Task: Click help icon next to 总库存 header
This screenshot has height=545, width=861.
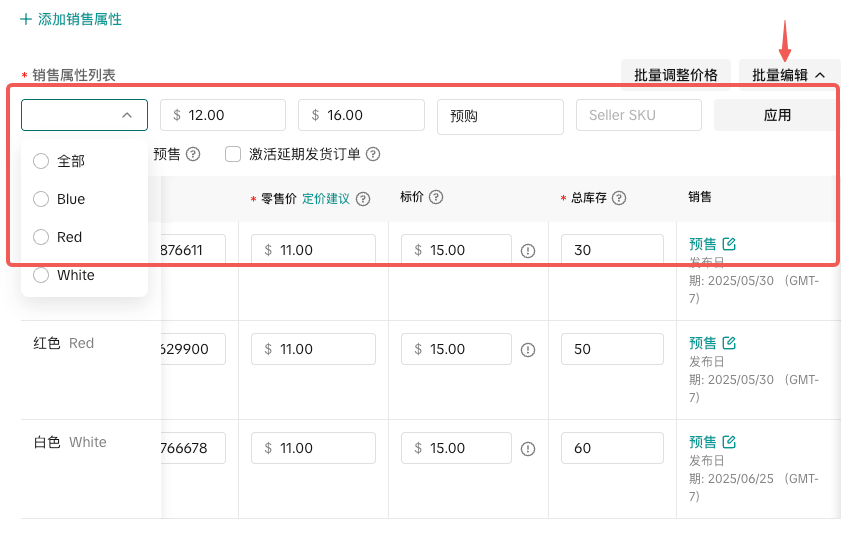Action: click(x=619, y=199)
